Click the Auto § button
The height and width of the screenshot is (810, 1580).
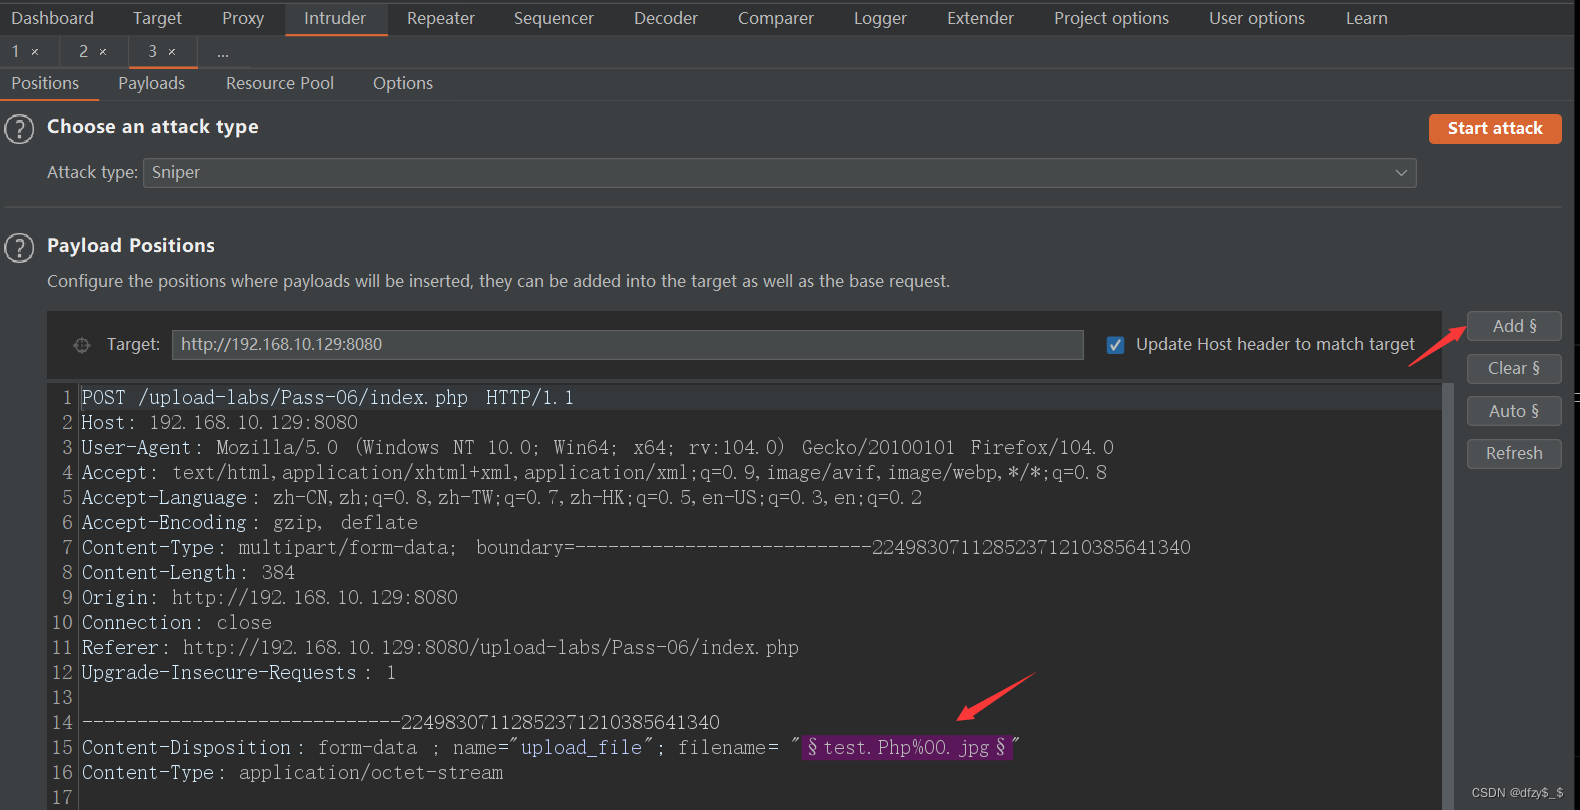click(x=1514, y=411)
